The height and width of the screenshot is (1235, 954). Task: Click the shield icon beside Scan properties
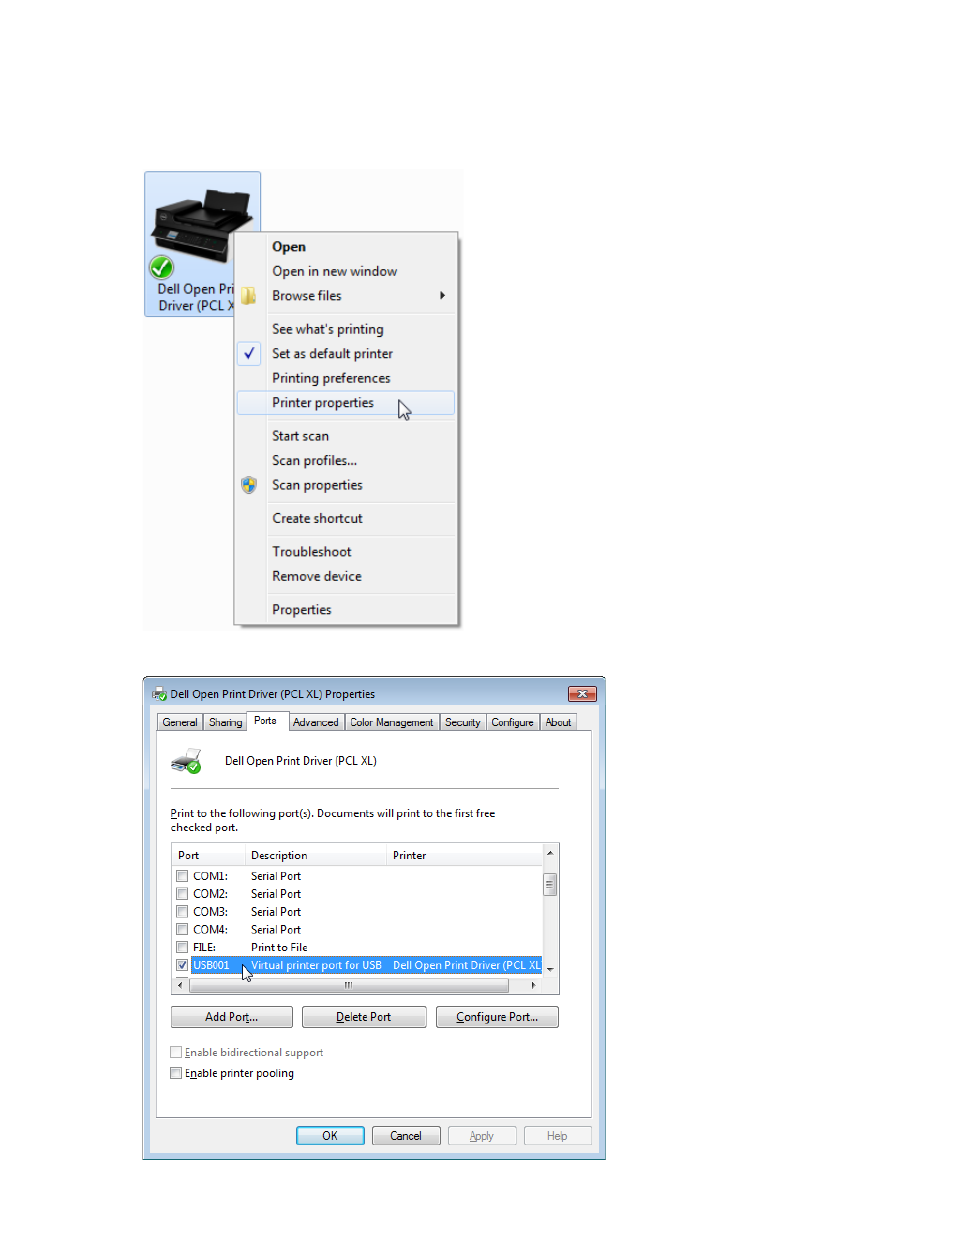coord(249,485)
